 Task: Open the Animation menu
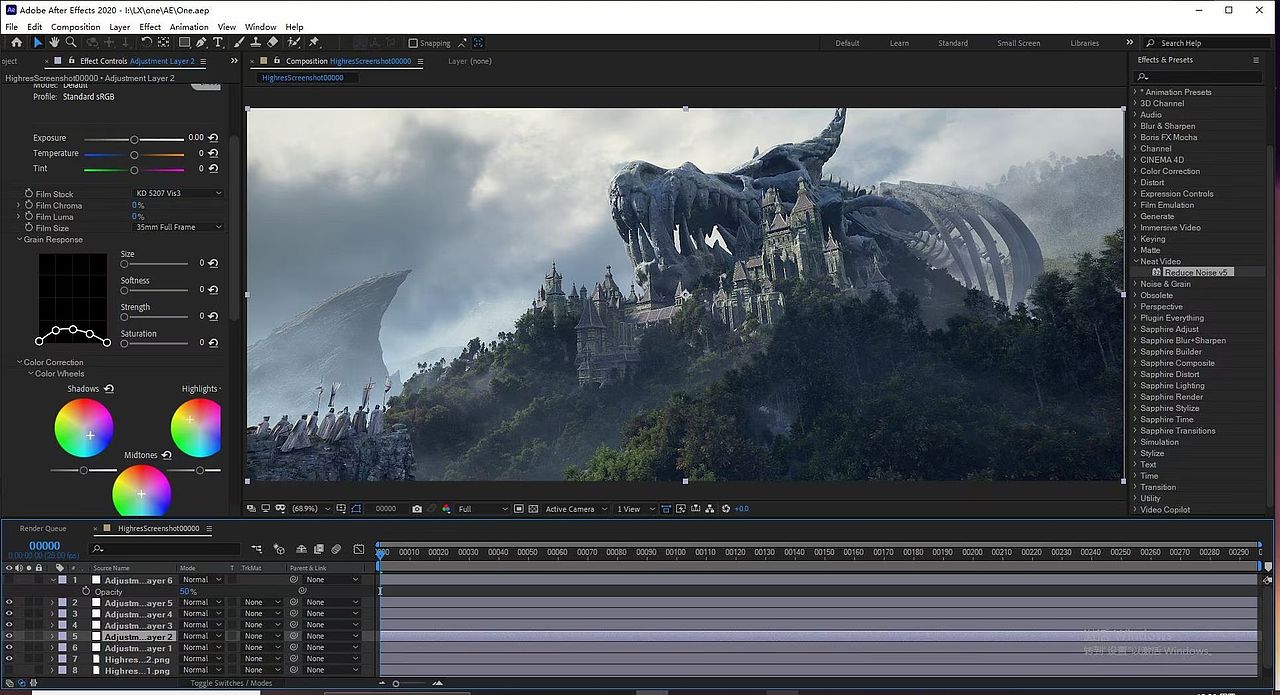click(x=189, y=27)
